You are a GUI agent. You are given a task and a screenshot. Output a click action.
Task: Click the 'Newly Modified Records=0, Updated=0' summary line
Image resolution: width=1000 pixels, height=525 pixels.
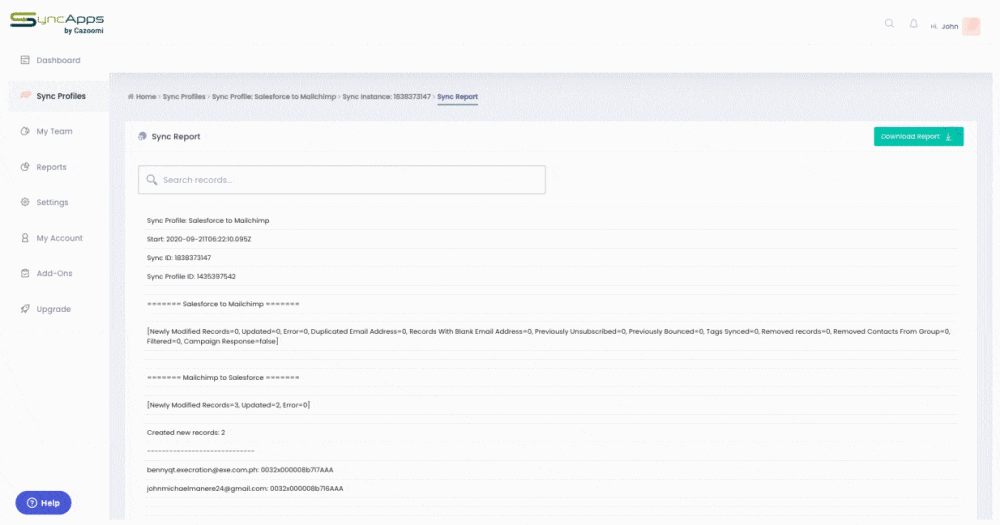(x=548, y=336)
